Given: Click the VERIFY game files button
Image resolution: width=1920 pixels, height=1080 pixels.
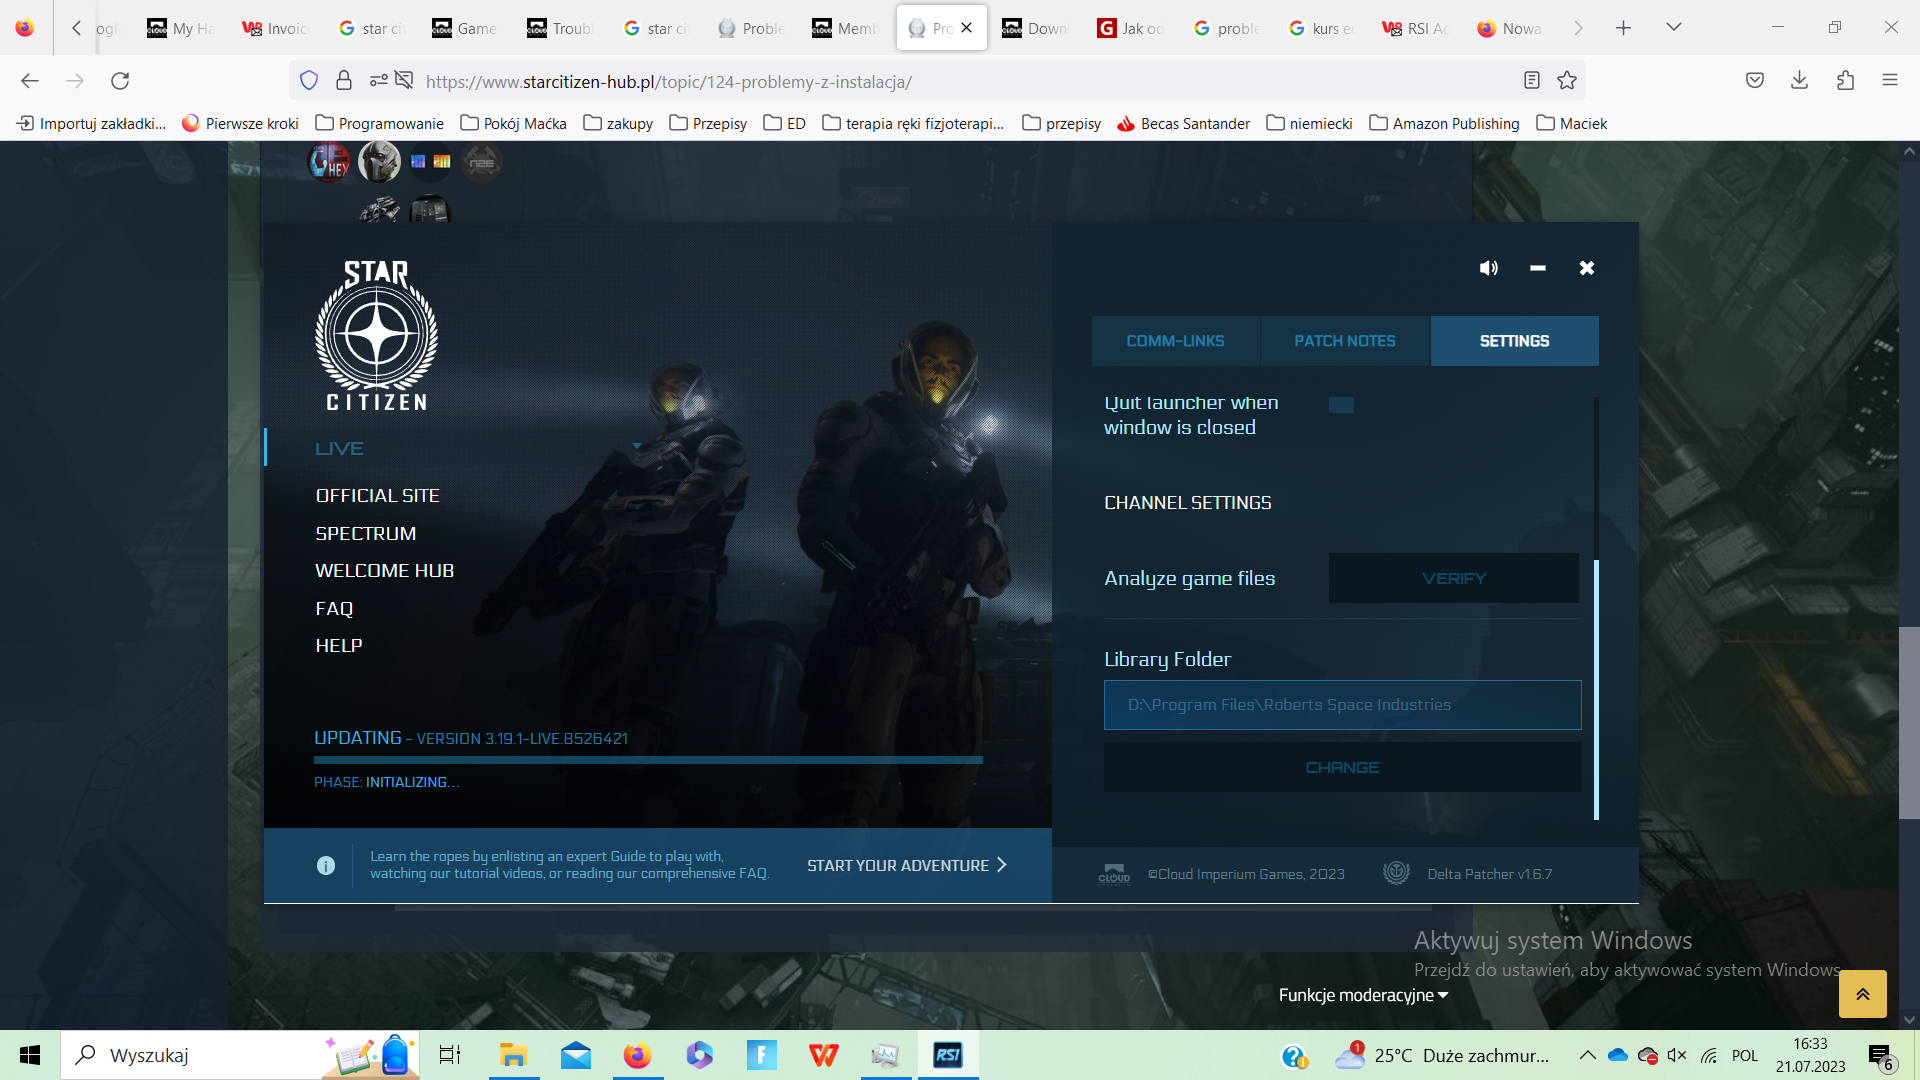Looking at the screenshot, I should (x=1454, y=578).
